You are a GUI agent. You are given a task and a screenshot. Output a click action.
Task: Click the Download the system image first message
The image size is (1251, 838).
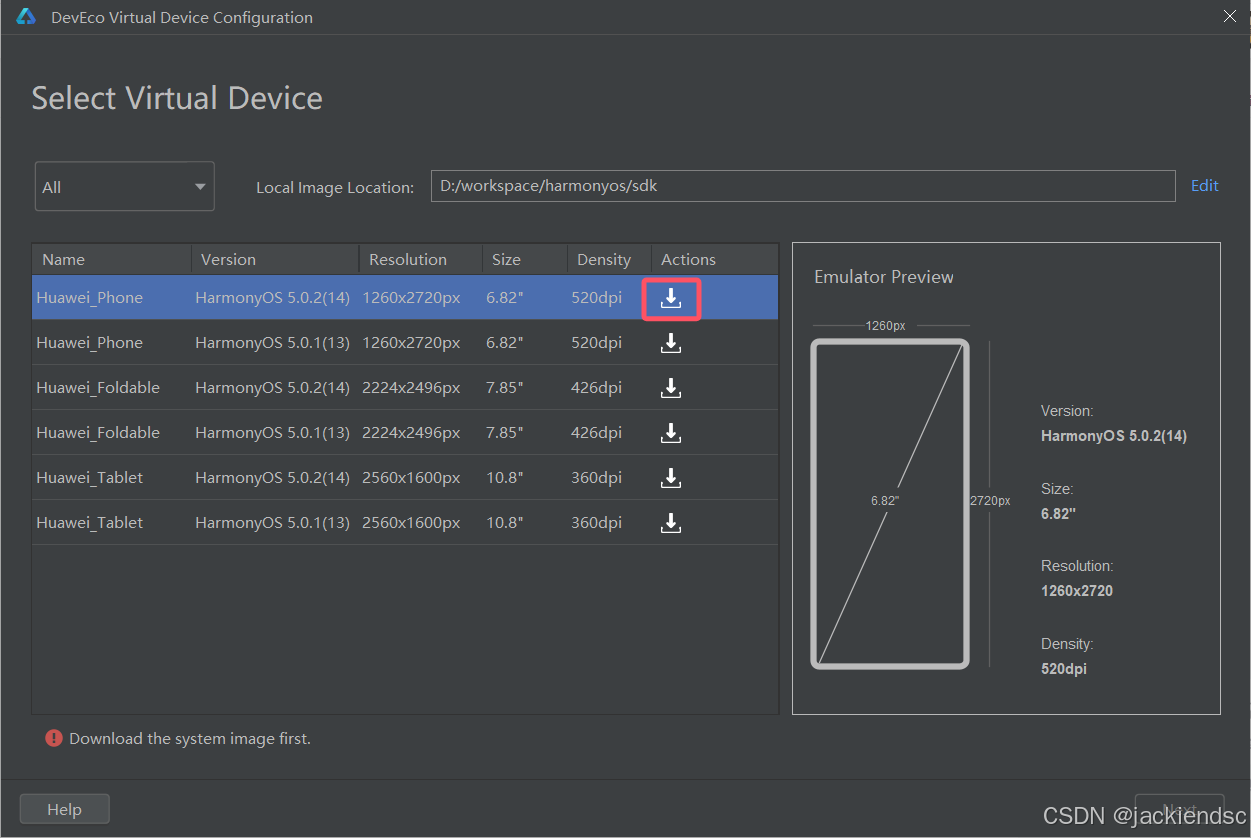(190, 739)
